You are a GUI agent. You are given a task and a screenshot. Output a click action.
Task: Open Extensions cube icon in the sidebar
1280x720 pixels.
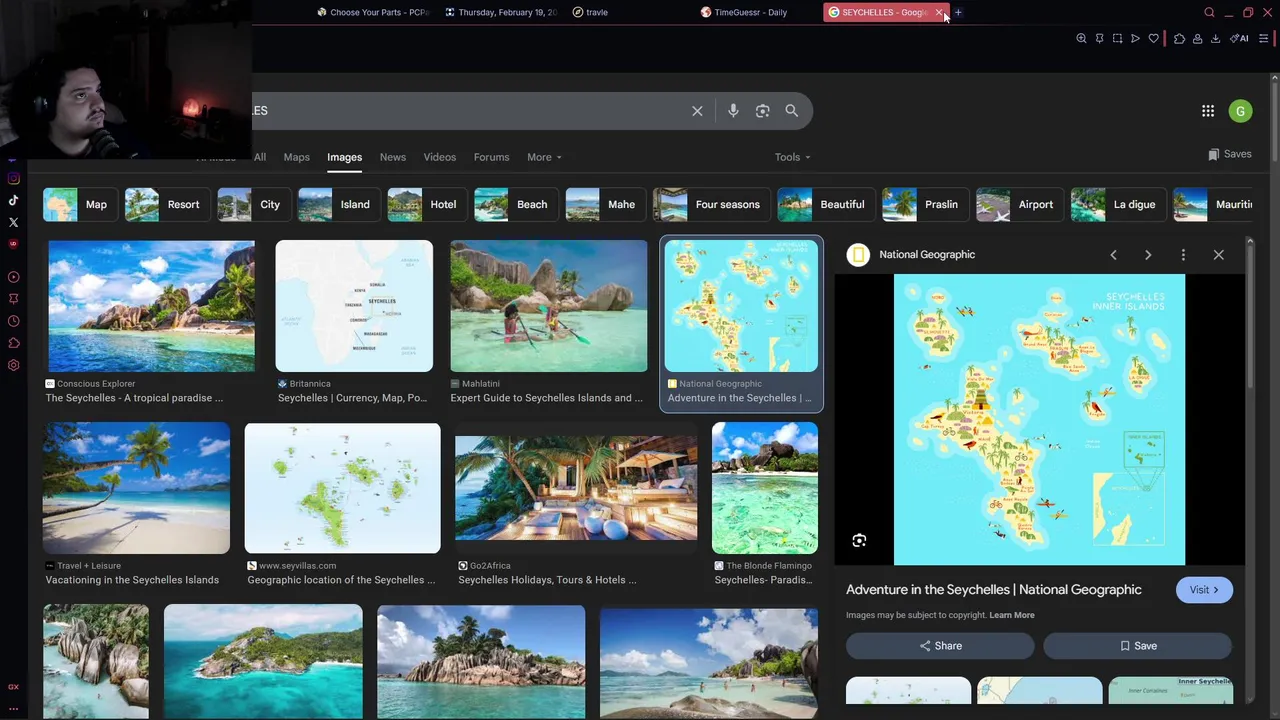(x=13, y=343)
